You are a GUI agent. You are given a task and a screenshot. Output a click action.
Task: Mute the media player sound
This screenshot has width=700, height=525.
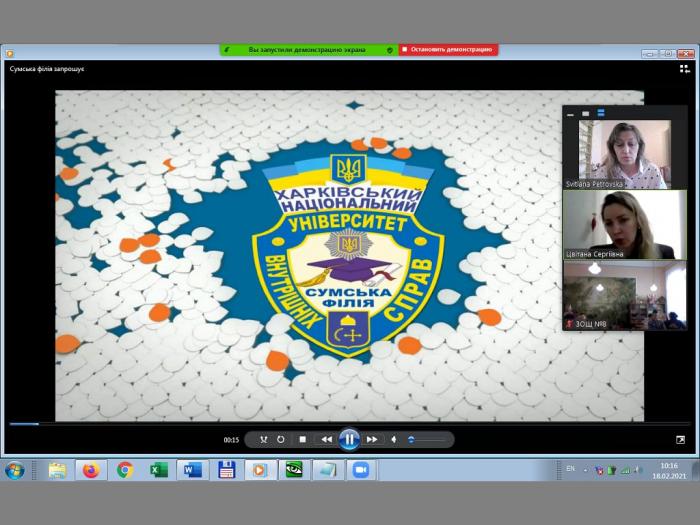point(393,439)
